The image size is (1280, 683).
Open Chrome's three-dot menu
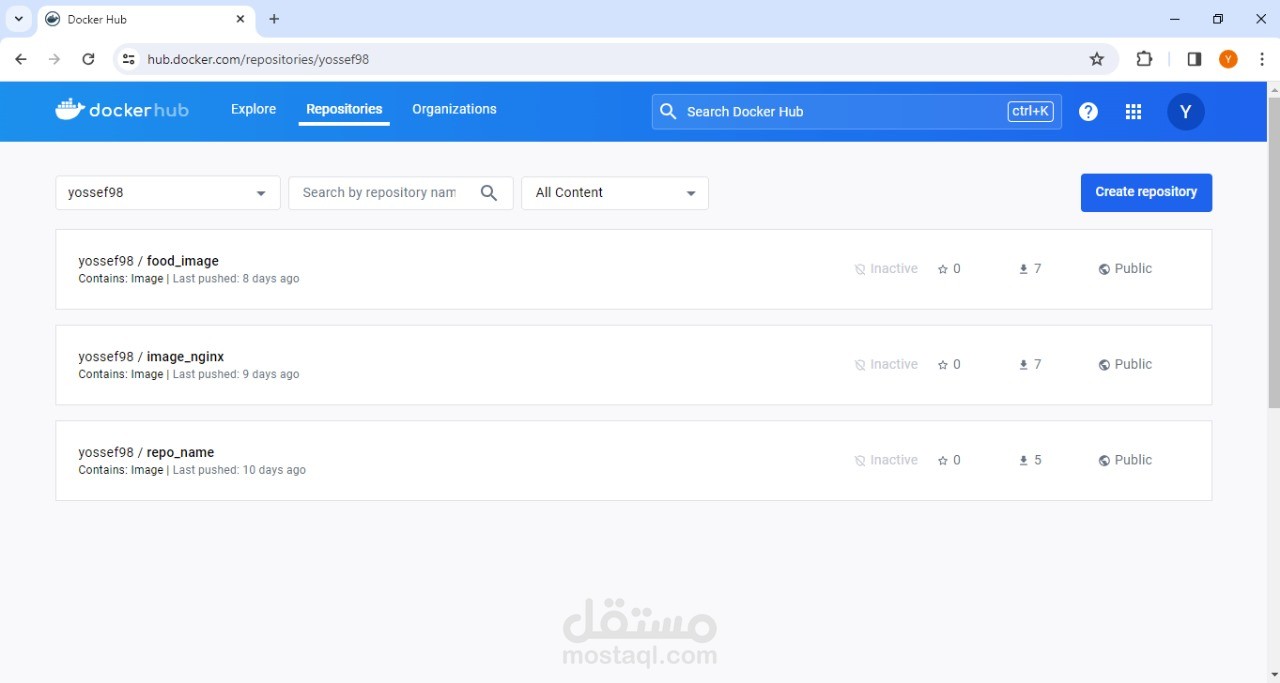coord(1263,59)
